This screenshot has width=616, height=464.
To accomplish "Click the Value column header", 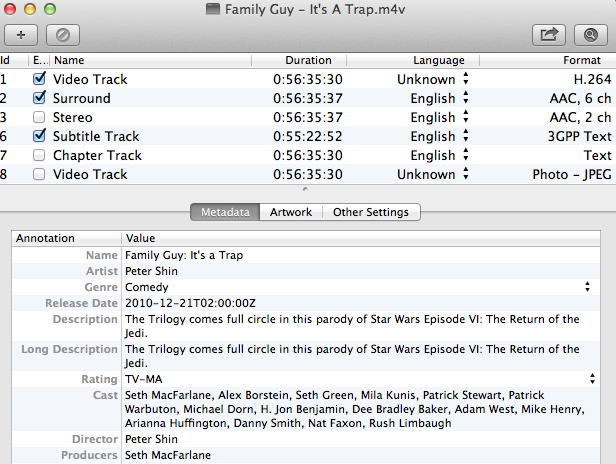I will (x=361, y=238).
